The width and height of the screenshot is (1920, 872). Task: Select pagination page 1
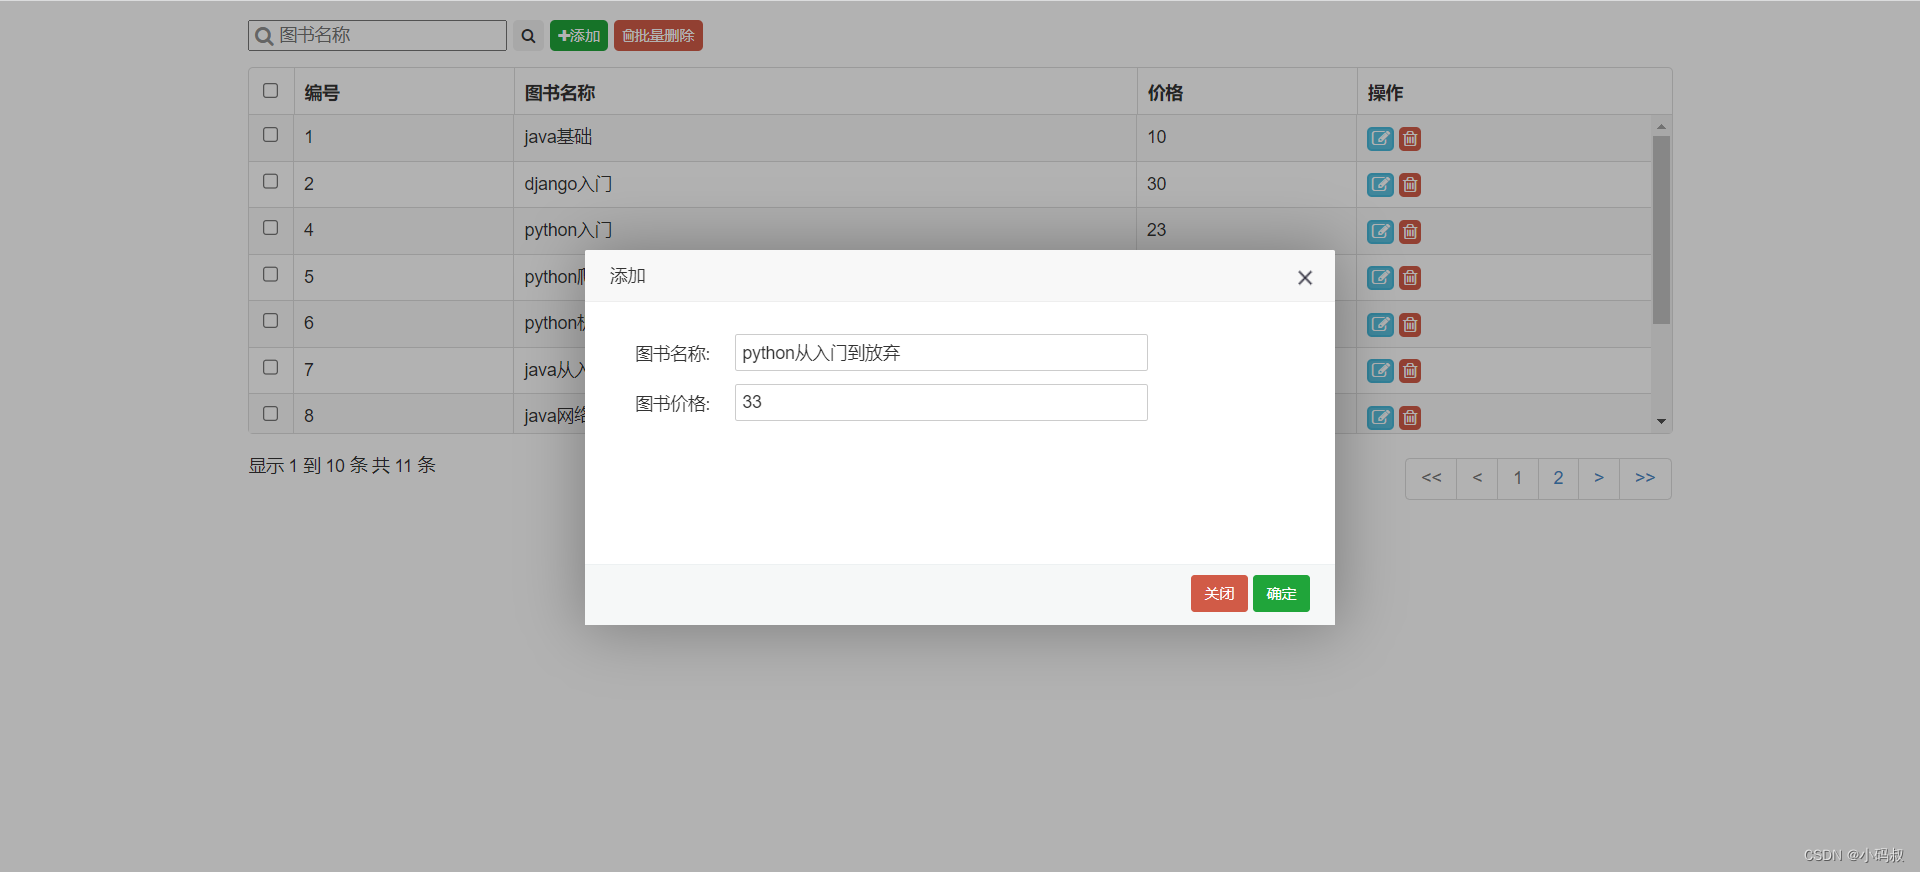tap(1518, 479)
